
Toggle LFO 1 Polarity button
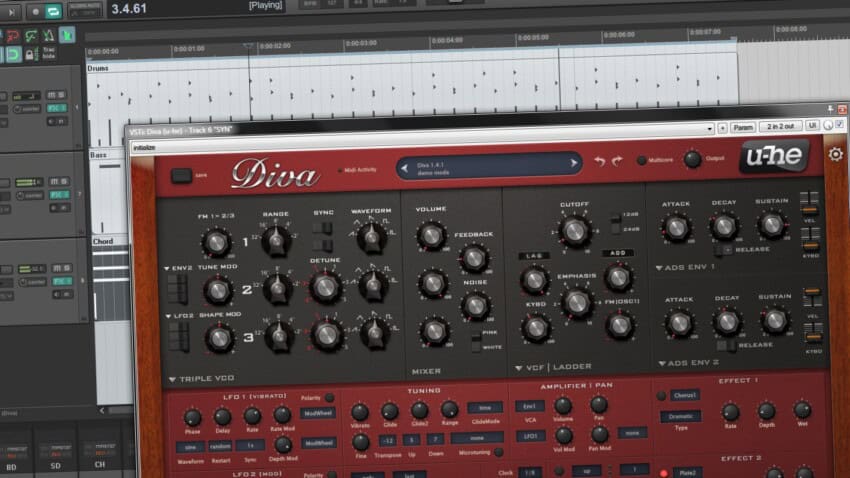(329, 398)
